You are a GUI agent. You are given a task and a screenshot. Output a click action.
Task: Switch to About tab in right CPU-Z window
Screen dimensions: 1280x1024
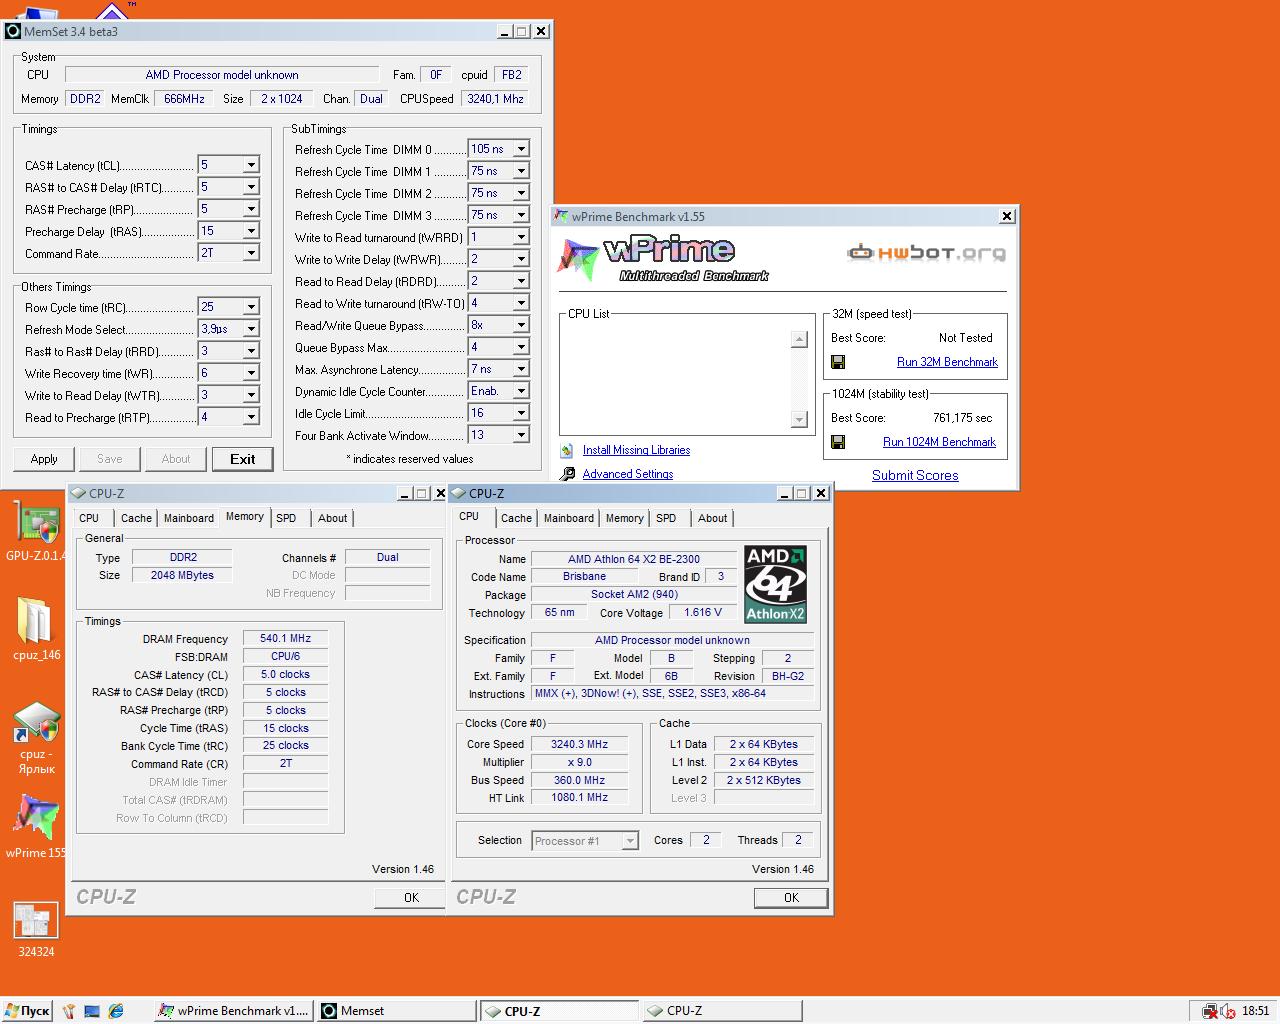coord(713,518)
